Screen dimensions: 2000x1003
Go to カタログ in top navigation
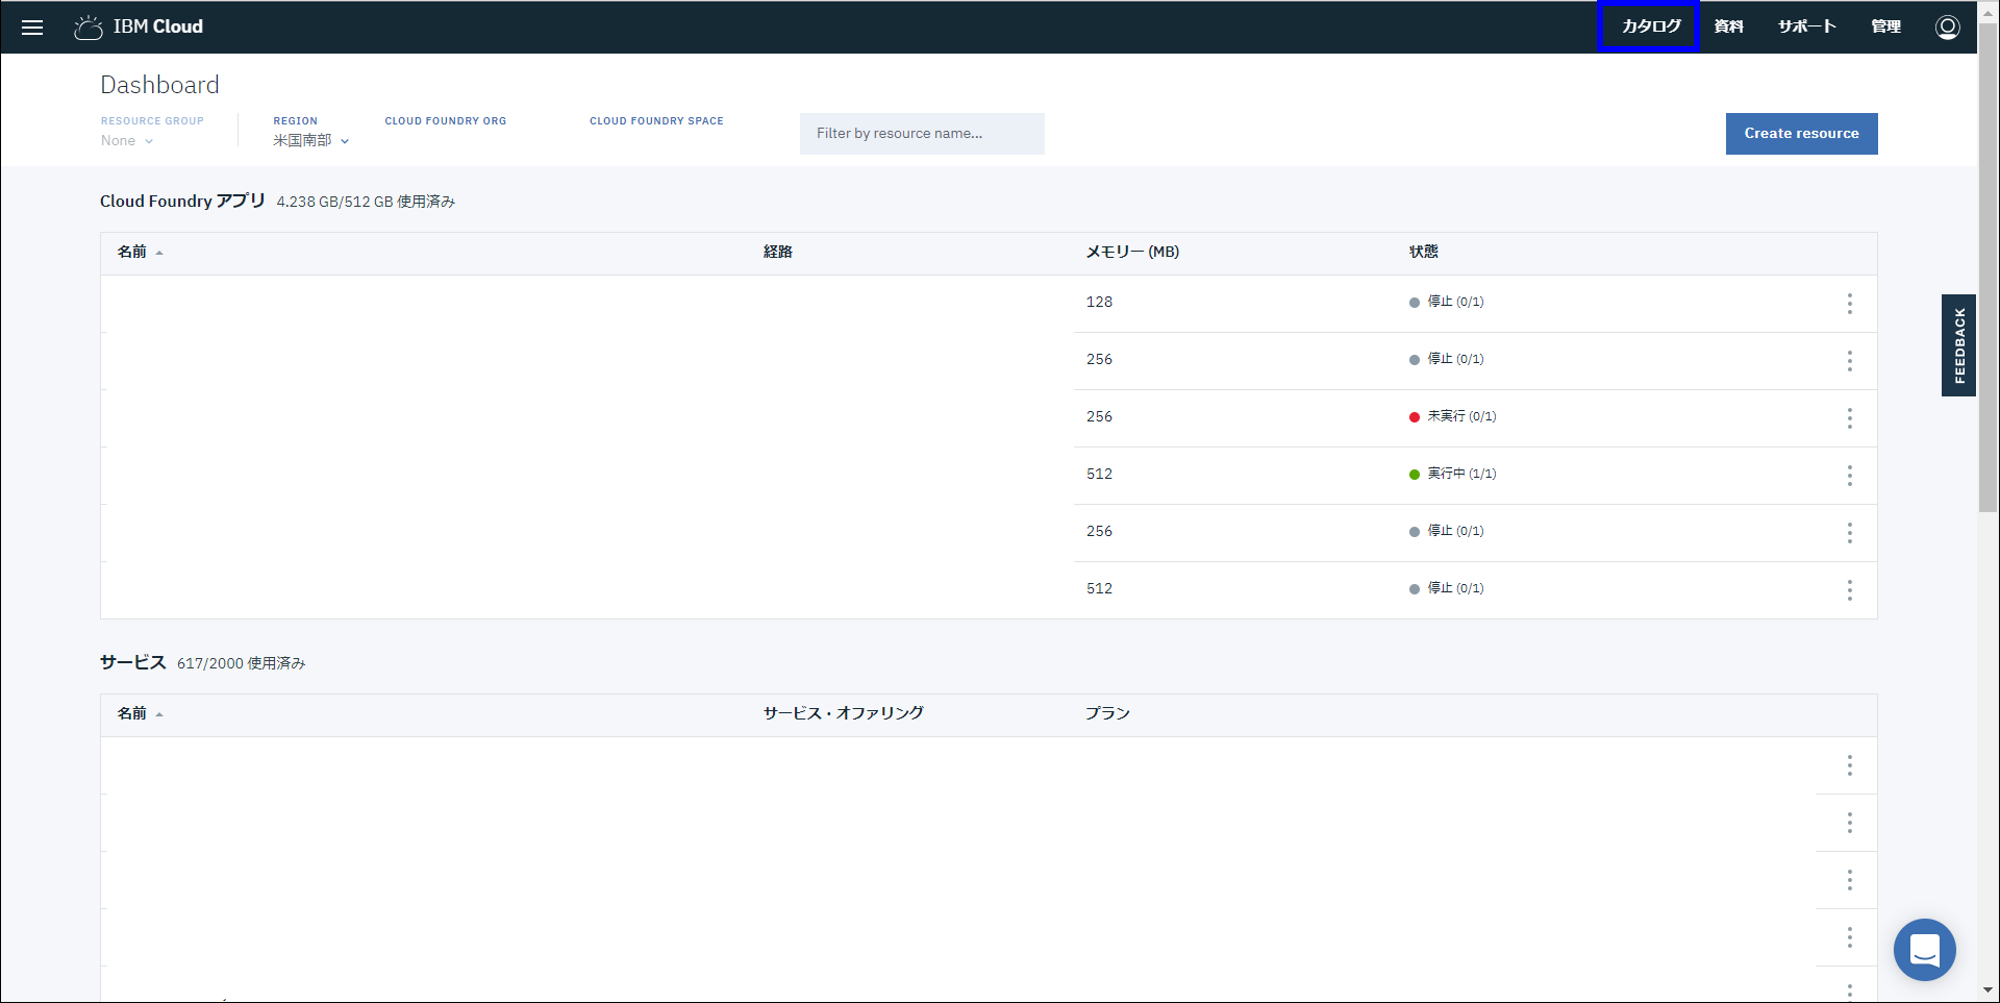1650,27
